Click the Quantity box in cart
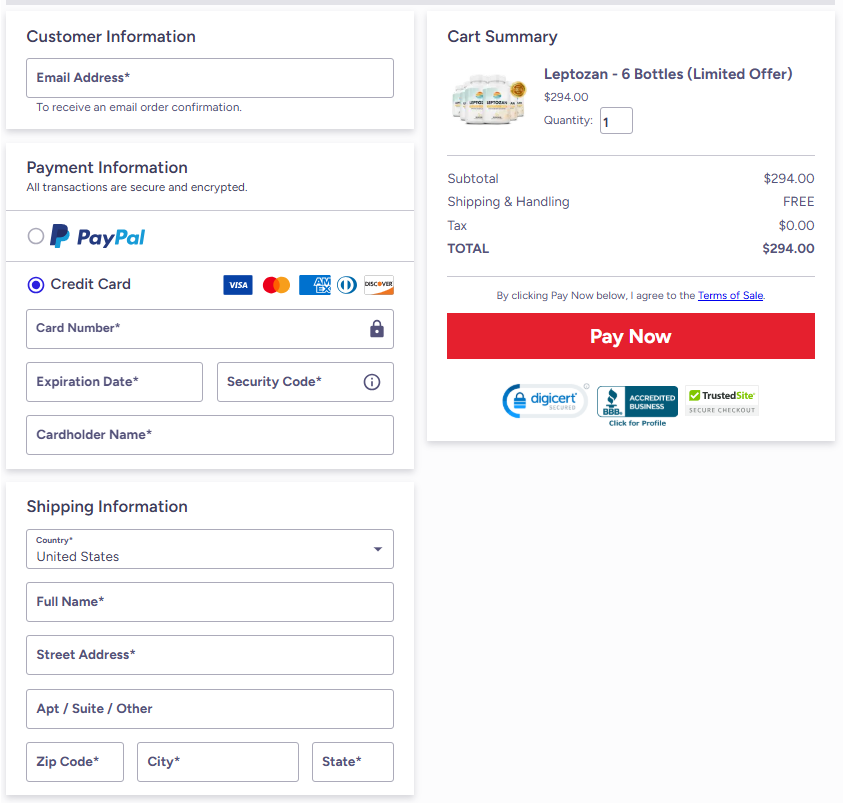The width and height of the screenshot is (843, 803). coord(616,121)
